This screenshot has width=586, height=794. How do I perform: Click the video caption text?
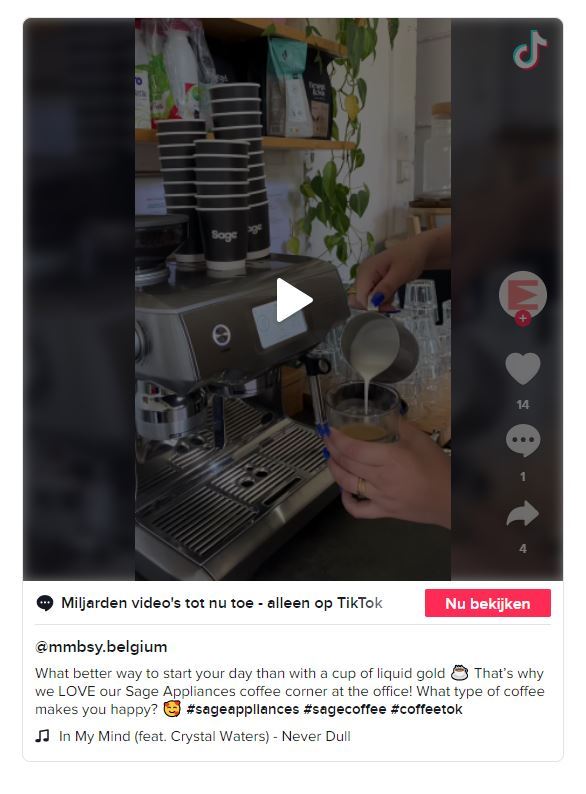pyautogui.click(x=290, y=691)
